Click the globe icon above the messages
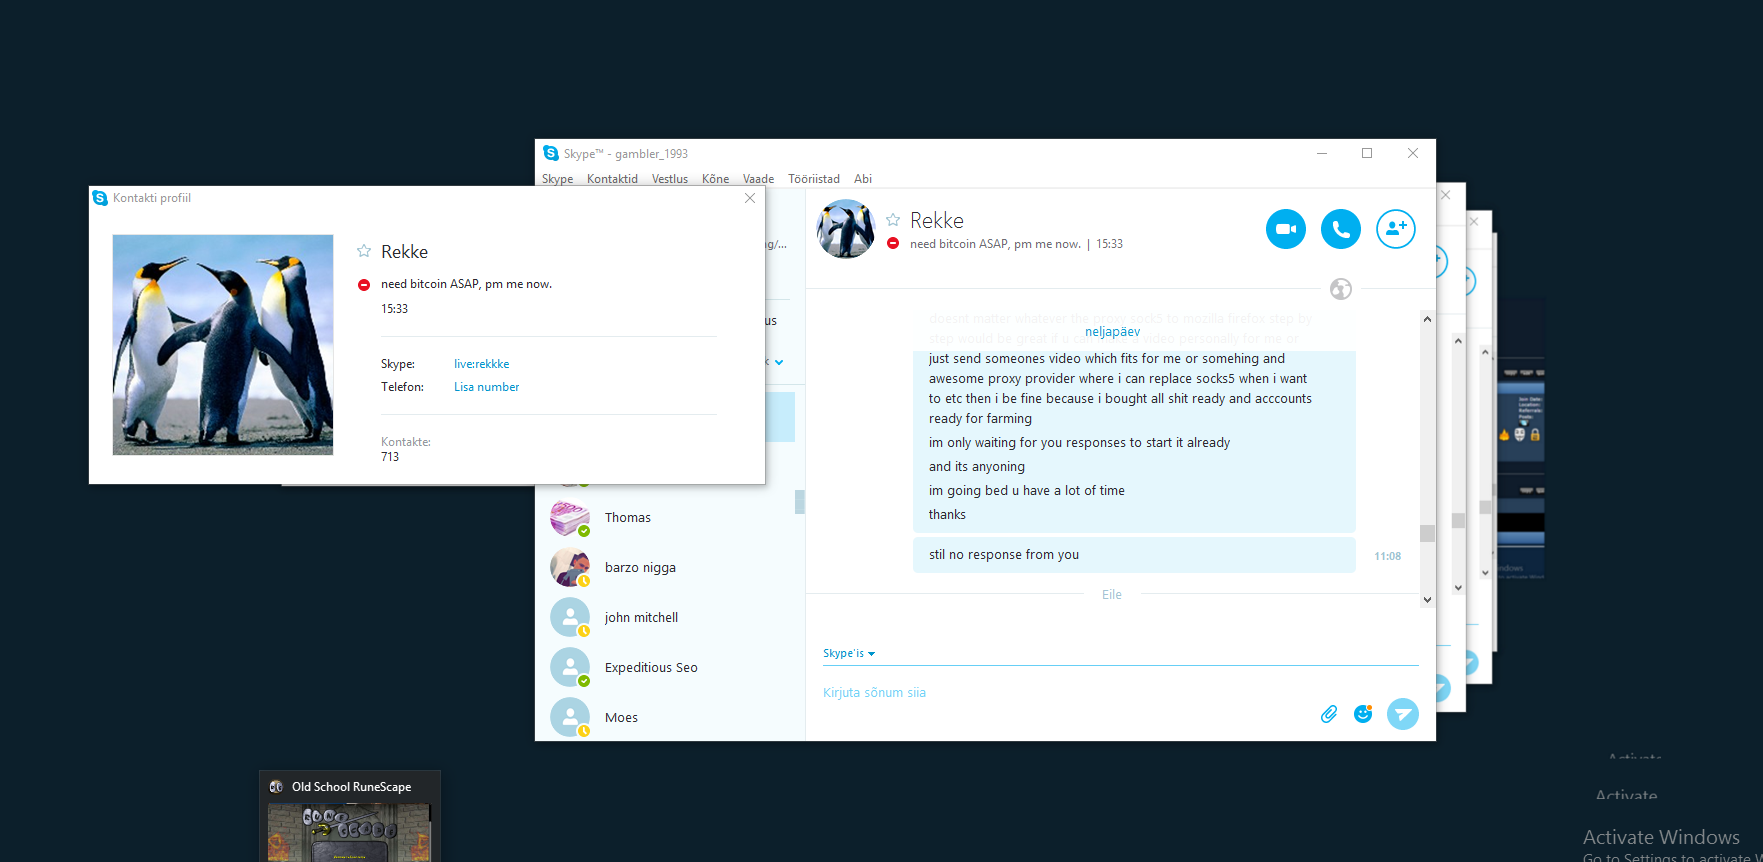 pos(1341,289)
